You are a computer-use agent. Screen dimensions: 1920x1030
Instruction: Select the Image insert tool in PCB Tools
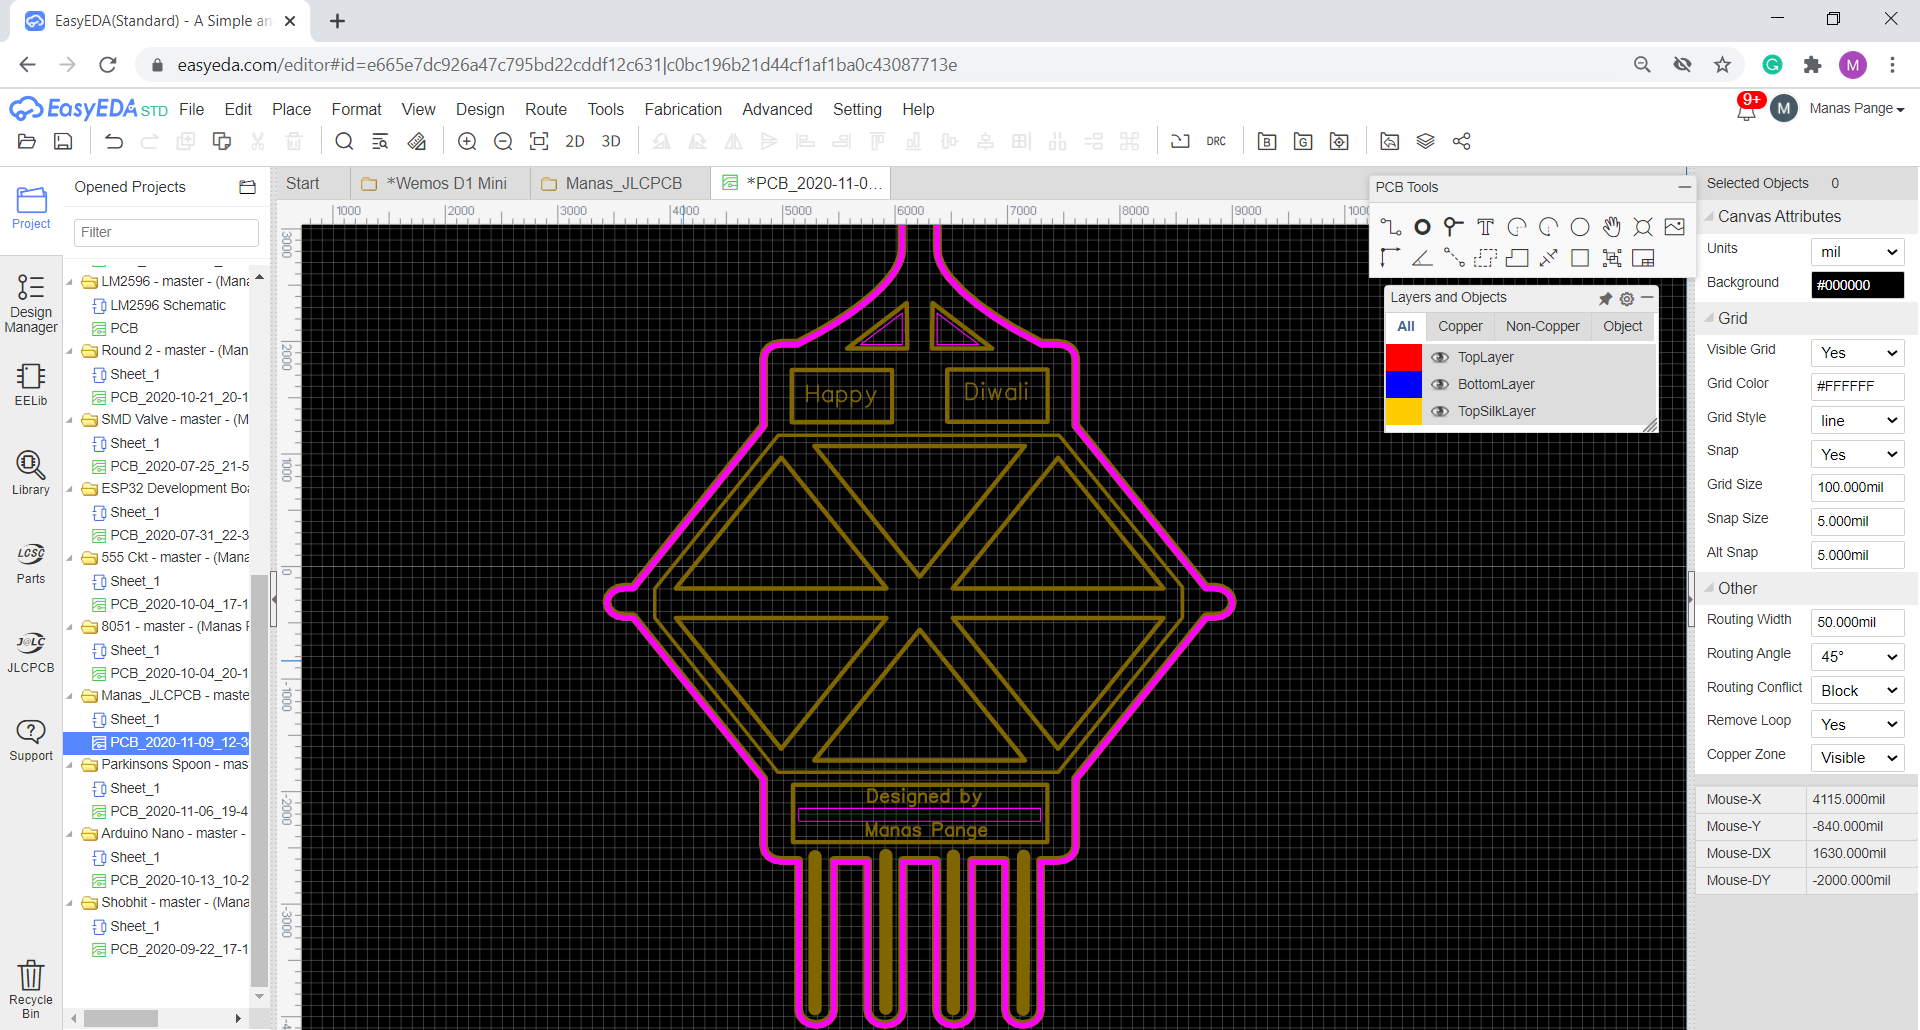coord(1675,227)
